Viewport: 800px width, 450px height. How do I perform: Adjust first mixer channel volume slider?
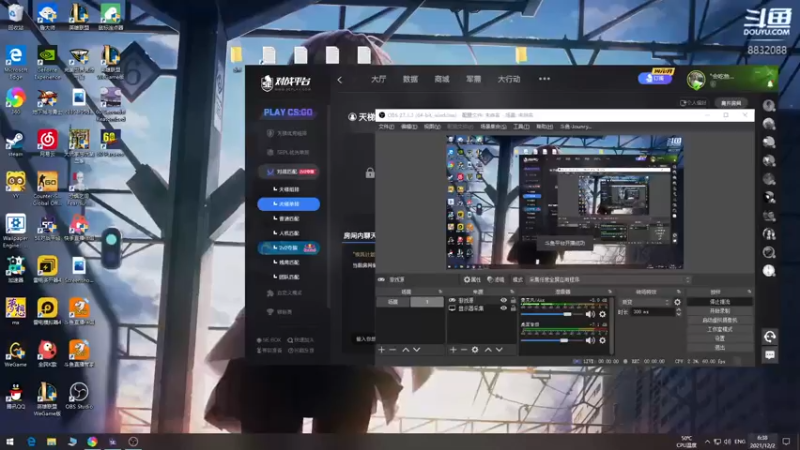pyautogui.click(x=552, y=314)
